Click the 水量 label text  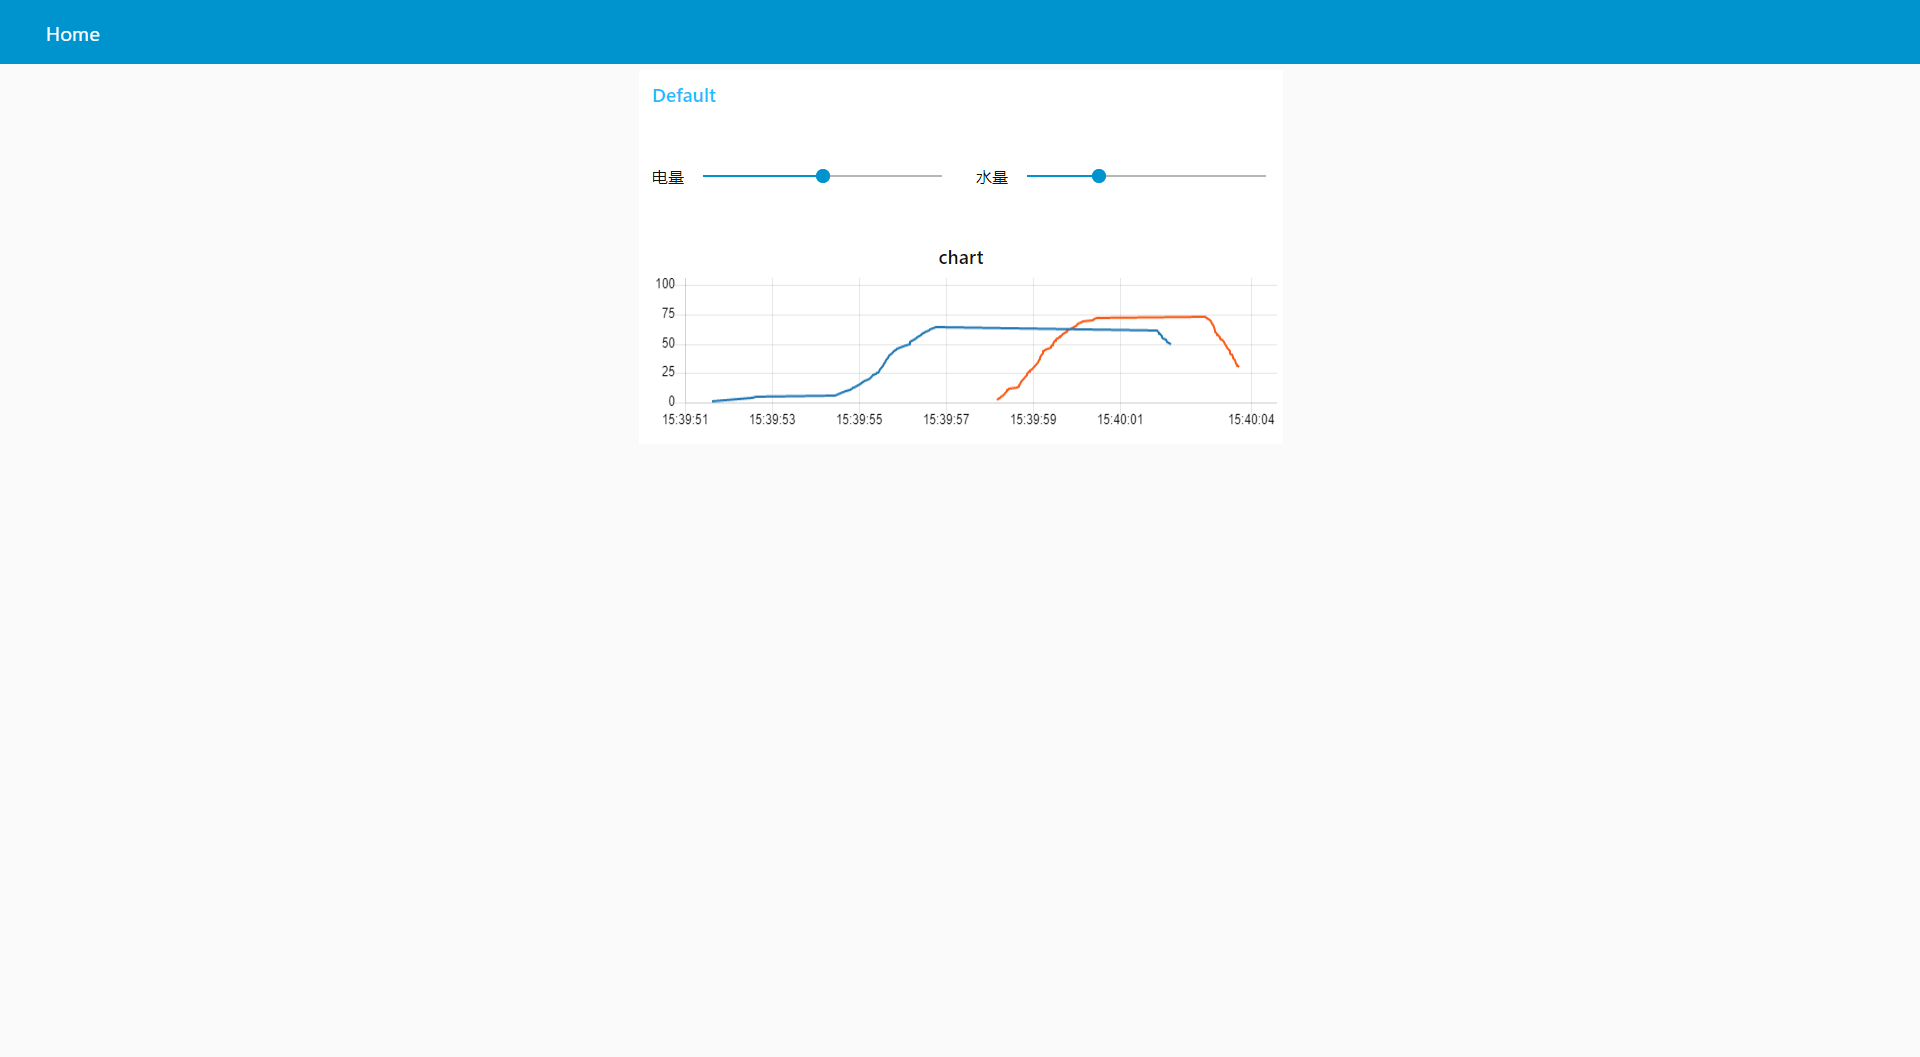click(x=991, y=176)
